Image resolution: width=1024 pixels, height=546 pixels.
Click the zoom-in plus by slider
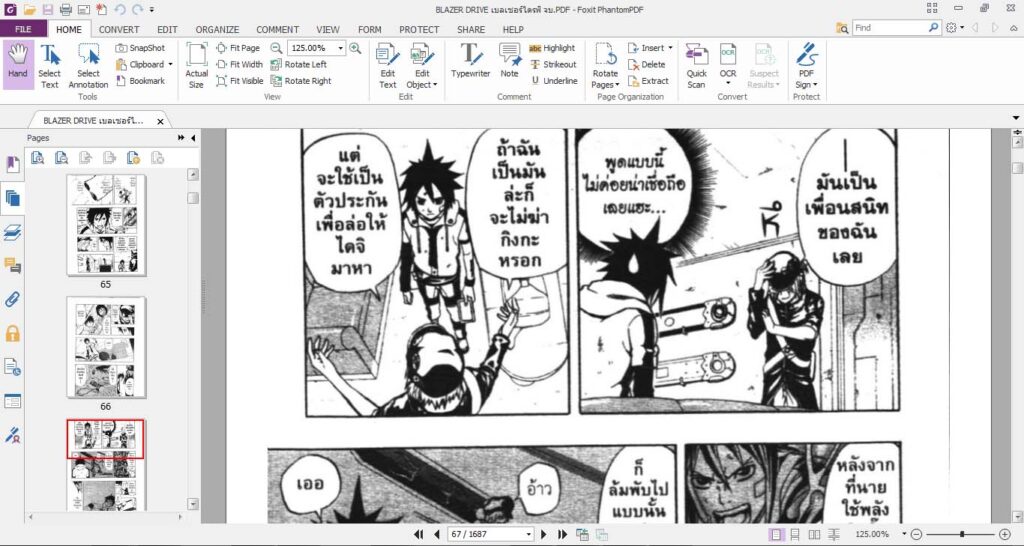[1005, 534]
